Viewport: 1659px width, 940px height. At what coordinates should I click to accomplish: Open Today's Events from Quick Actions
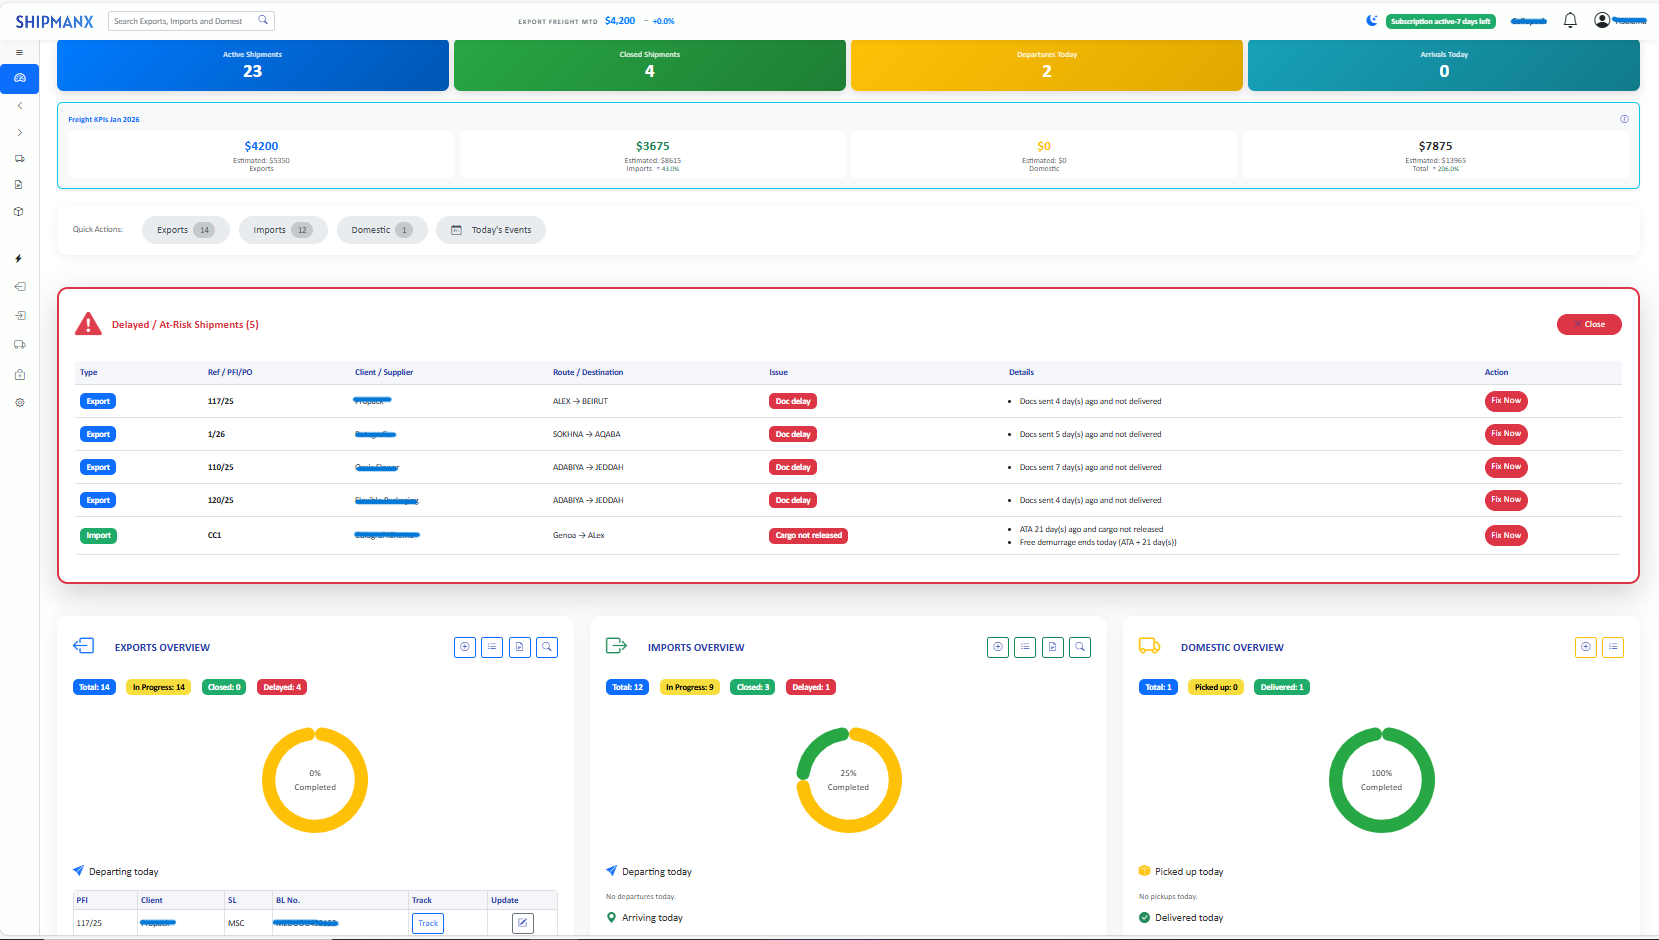(491, 229)
